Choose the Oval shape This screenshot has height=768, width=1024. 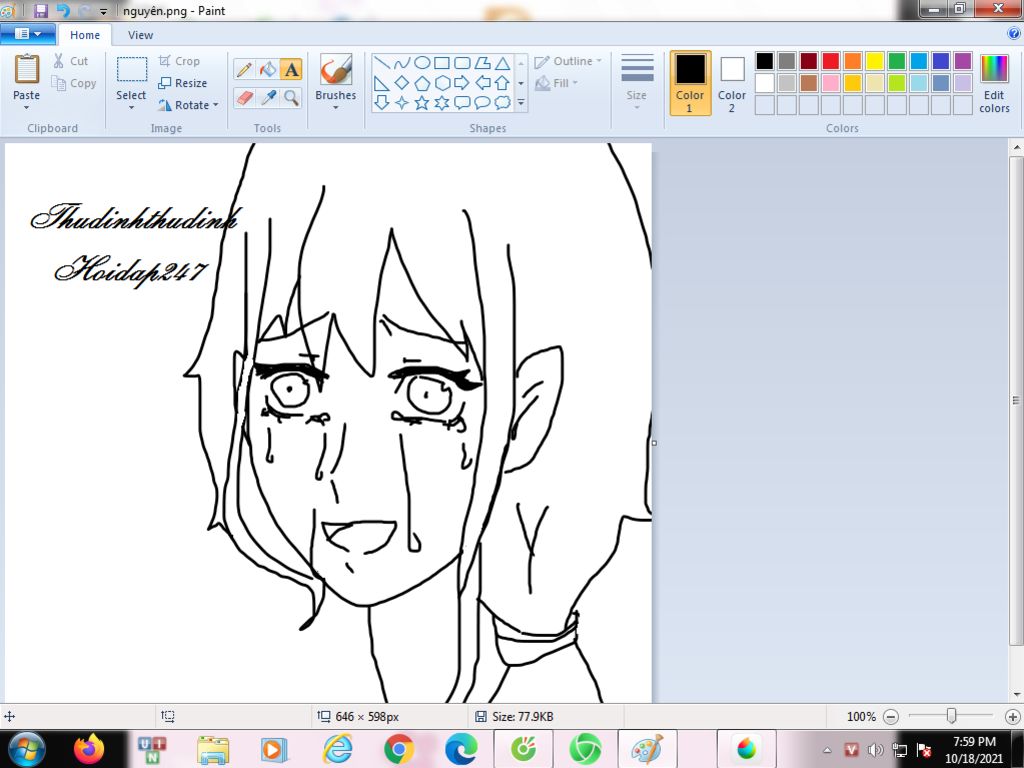[x=423, y=63]
